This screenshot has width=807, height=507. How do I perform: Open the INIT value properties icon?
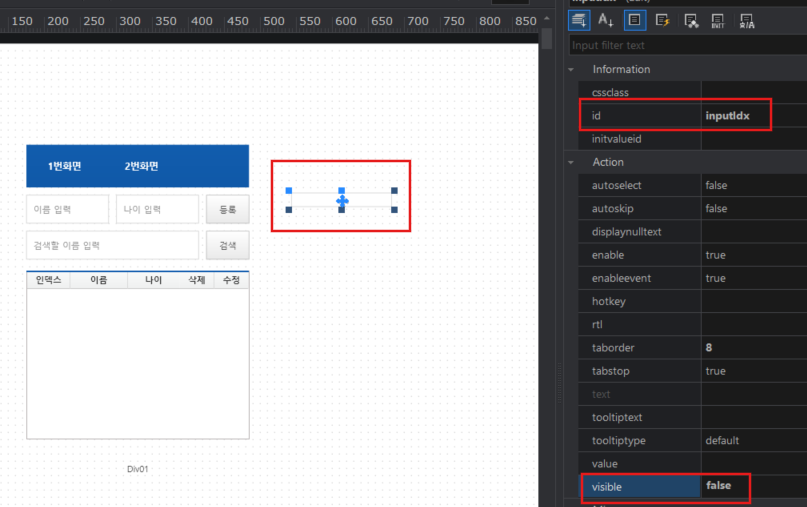point(718,21)
